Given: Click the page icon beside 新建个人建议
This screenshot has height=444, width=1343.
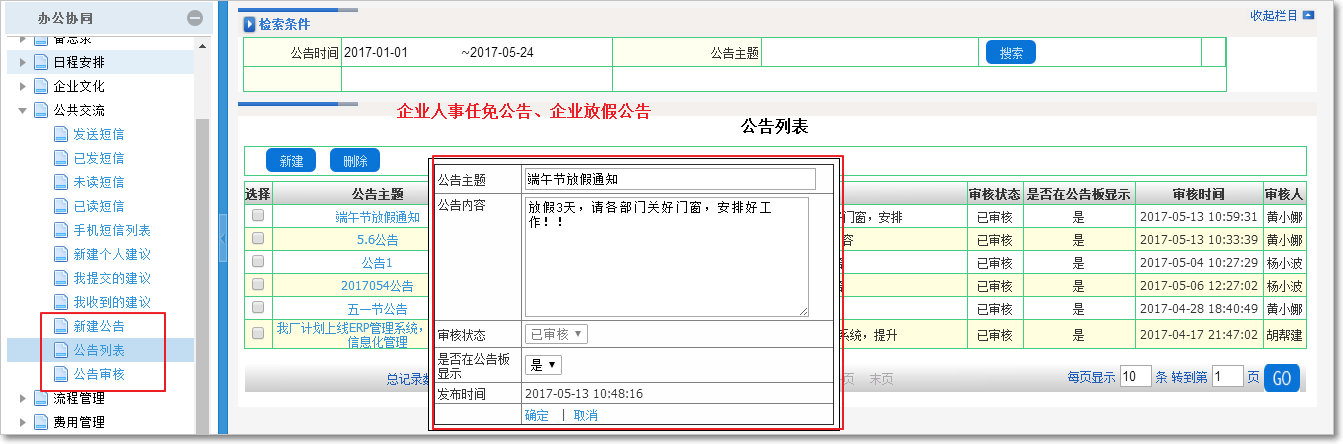Looking at the screenshot, I should click(x=61, y=254).
